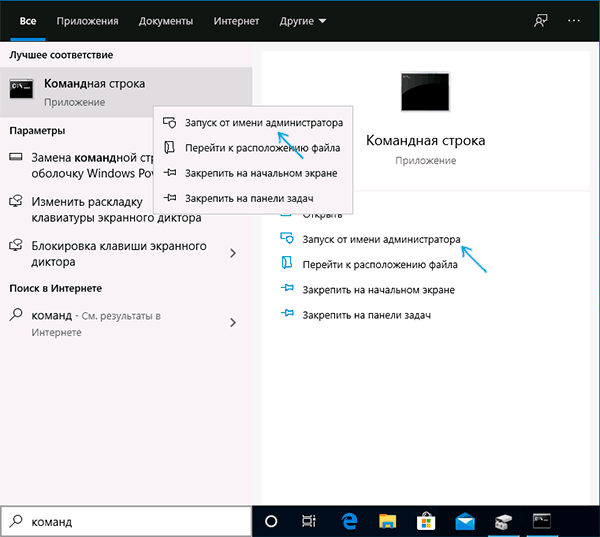Click the Лучшее соответствие heading
The width and height of the screenshot is (600, 537).
coord(61,55)
